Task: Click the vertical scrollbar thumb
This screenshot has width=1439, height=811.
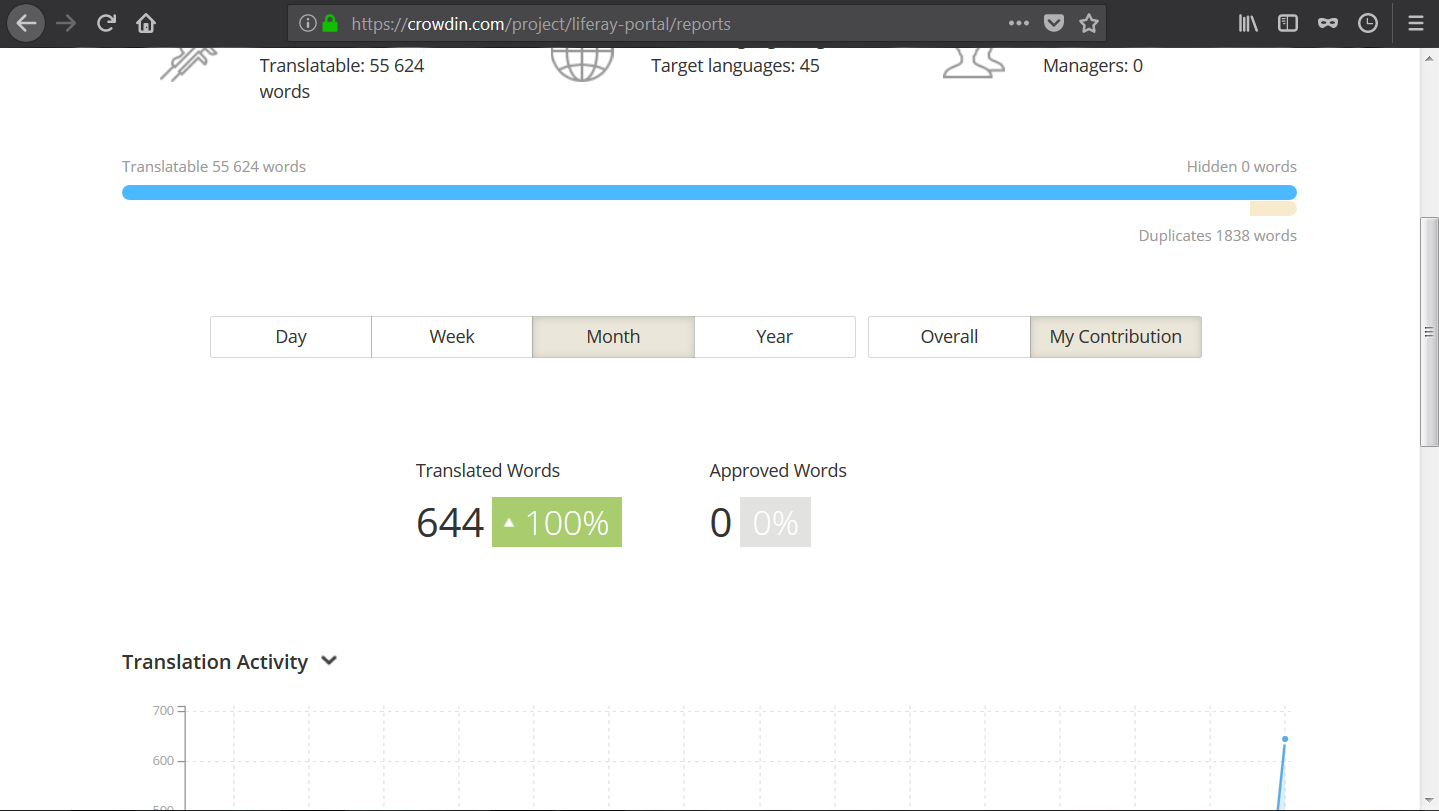Action: click(1429, 332)
